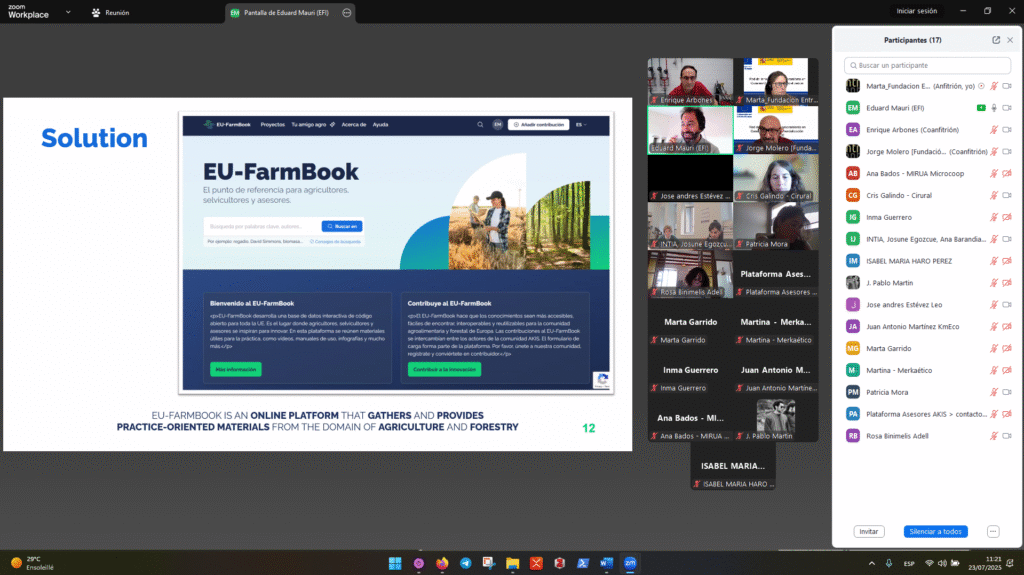Image resolution: width=1024 pixels, height=575 pixels.
Task: Open weather widget showing 29°C
Action: point(33,563)
